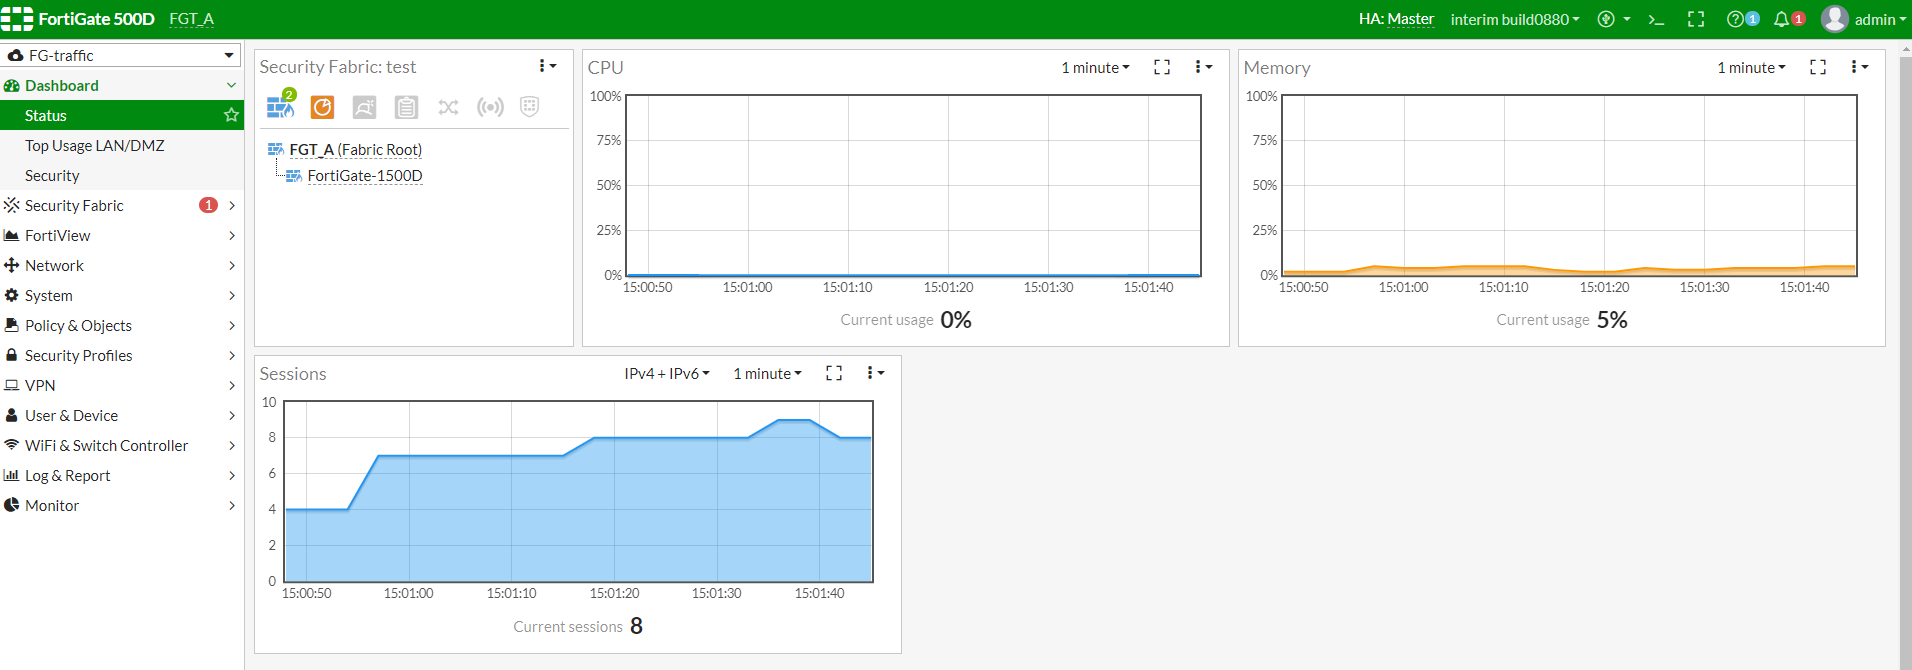Open Top Usage LAN/DMZ dashboard
Image resolution: width=1912 pixels, height=670 pixels.
pyautogui.click(x=121, y=145)
